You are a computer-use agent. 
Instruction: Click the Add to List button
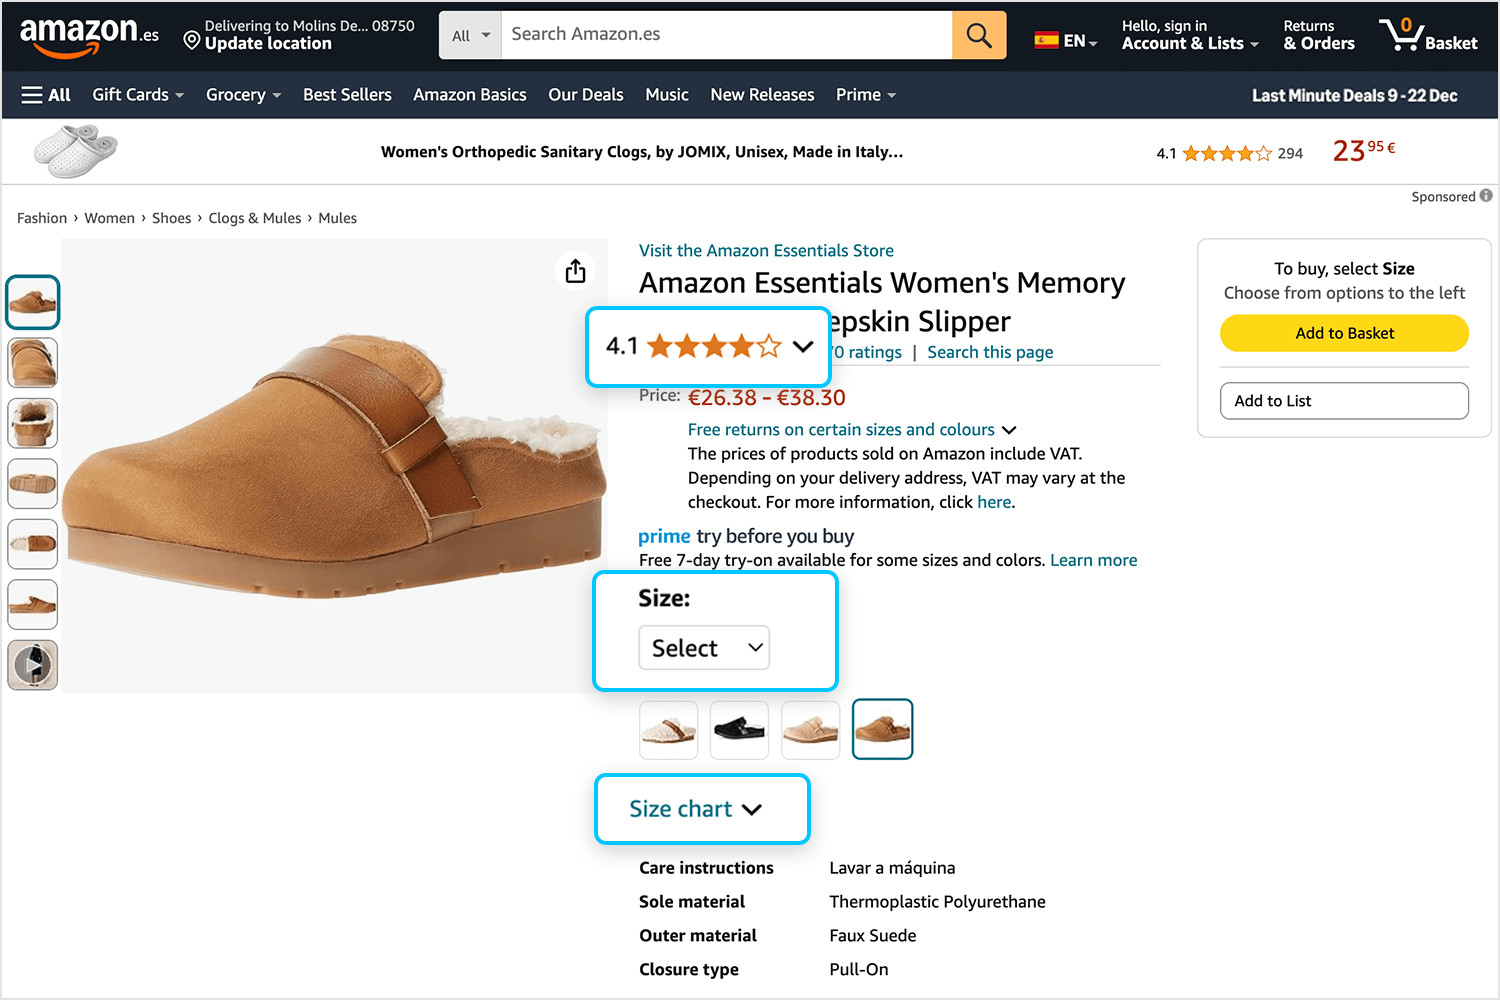tap(1344, 401)
